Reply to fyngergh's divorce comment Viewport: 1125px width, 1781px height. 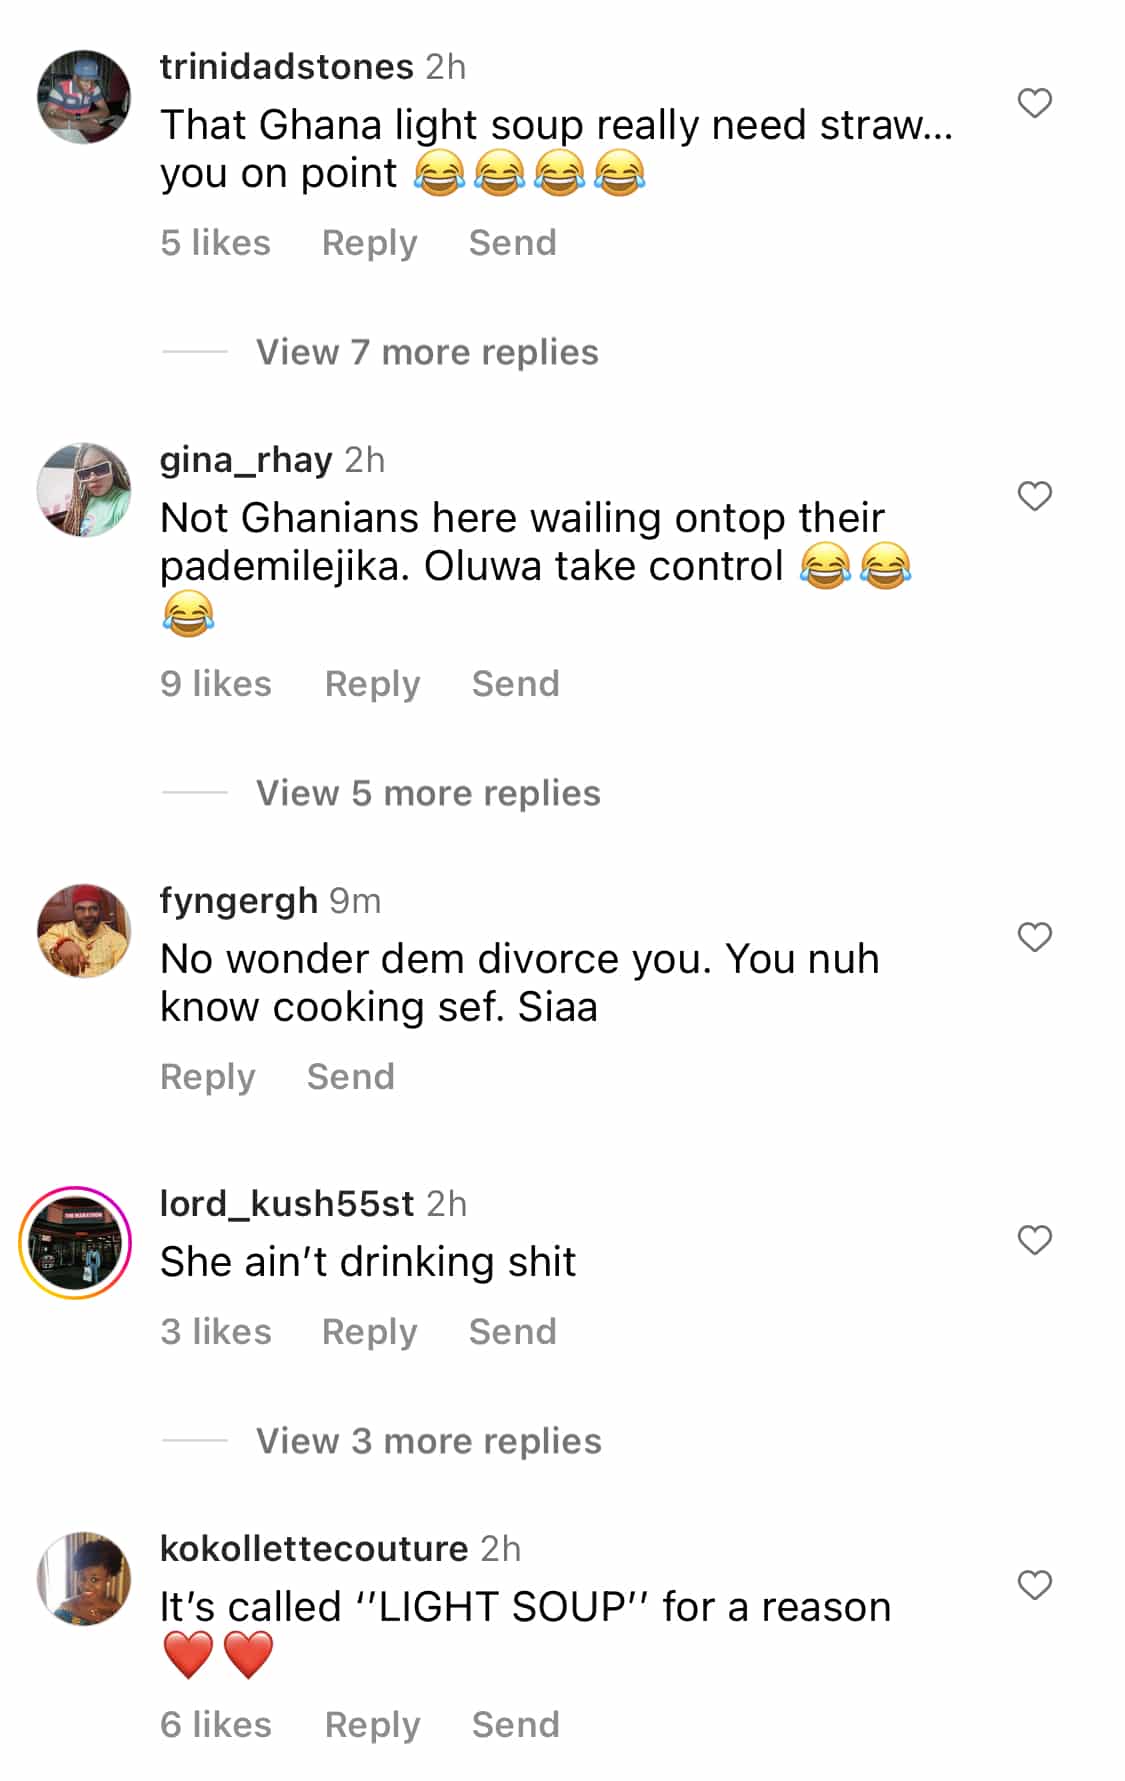208,1077
